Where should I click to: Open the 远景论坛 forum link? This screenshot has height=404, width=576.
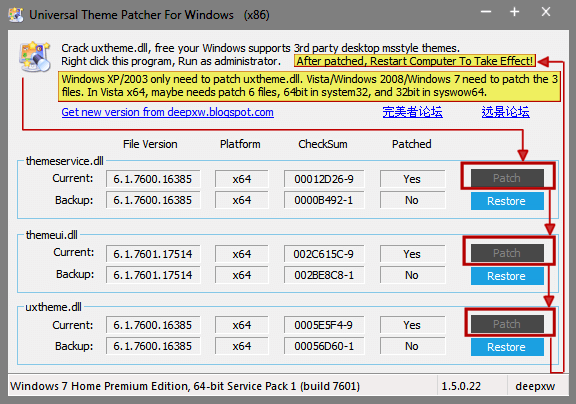tap(505, 112)
